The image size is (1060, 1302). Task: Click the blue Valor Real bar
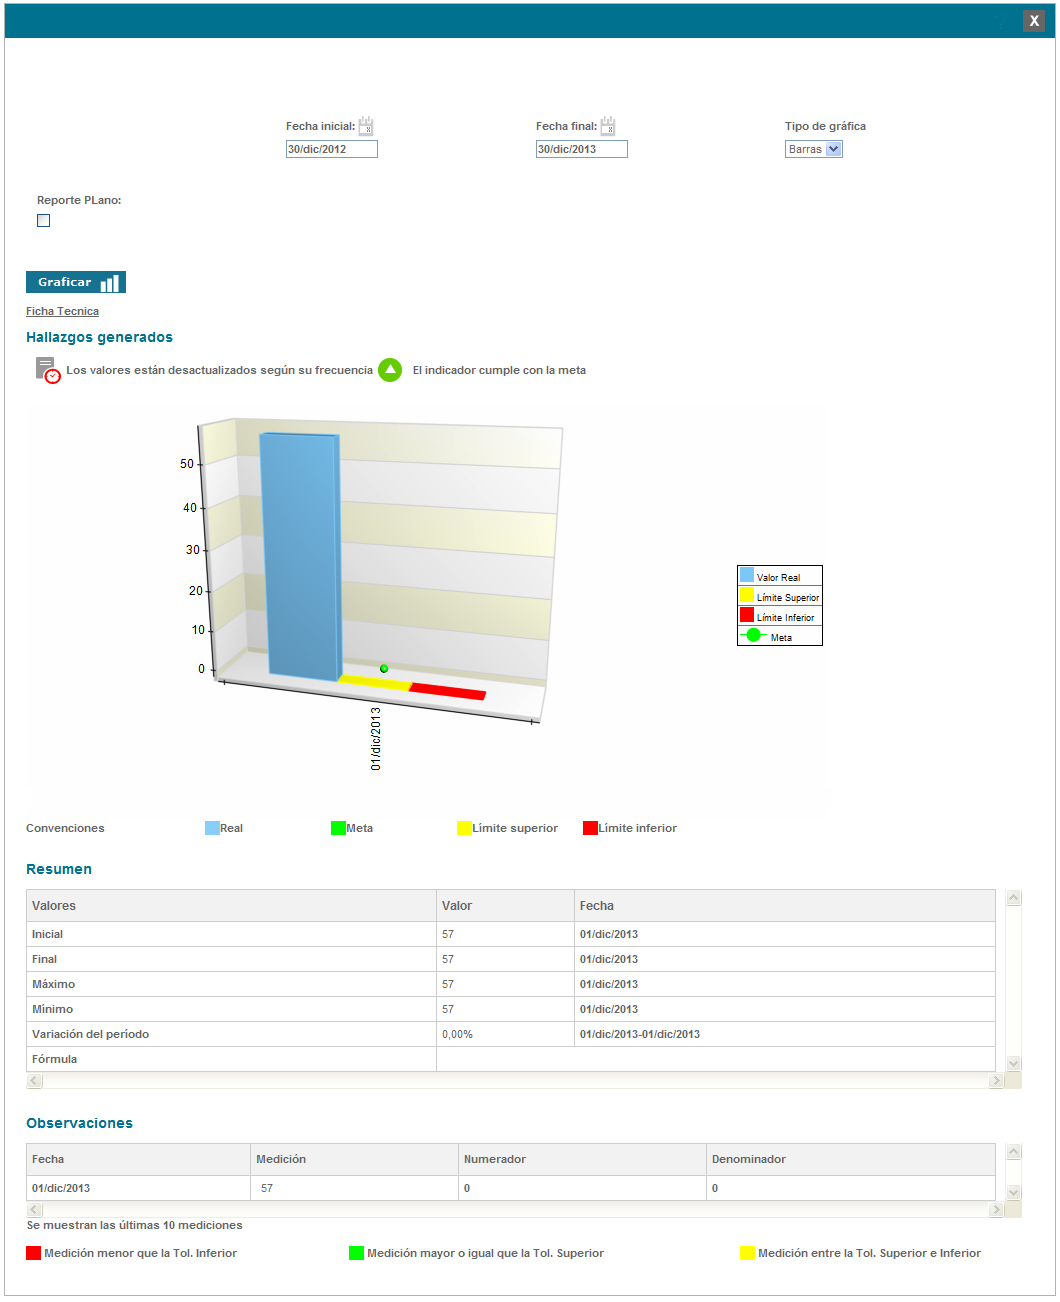(300, 555)
